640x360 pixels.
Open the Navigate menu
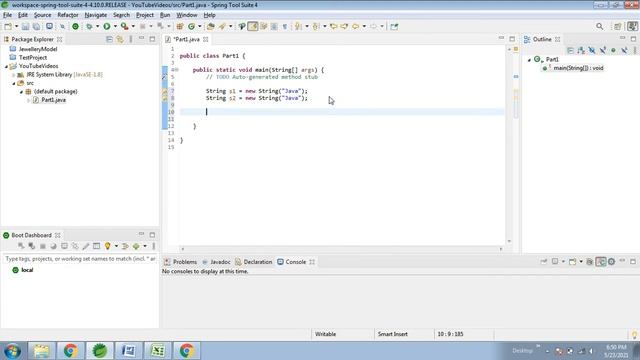[x=96, y=15]
